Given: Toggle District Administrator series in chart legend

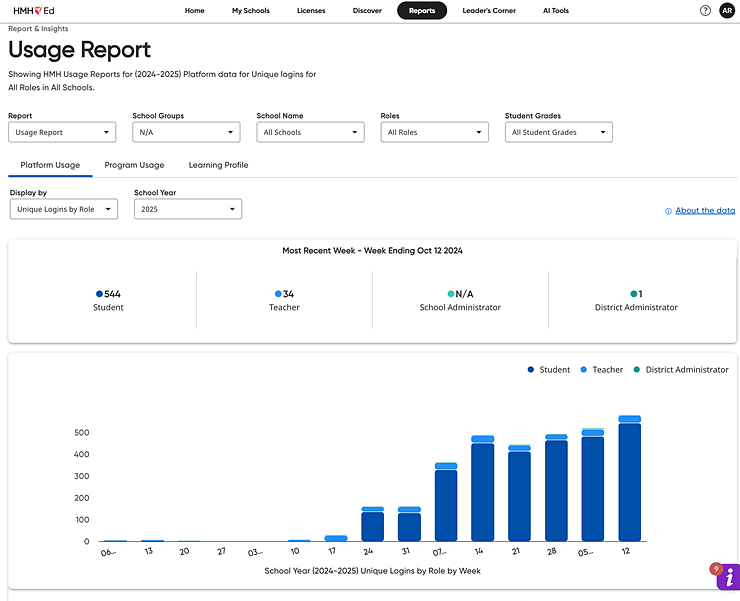Looking at the screenshot, I should coord(681,370).
